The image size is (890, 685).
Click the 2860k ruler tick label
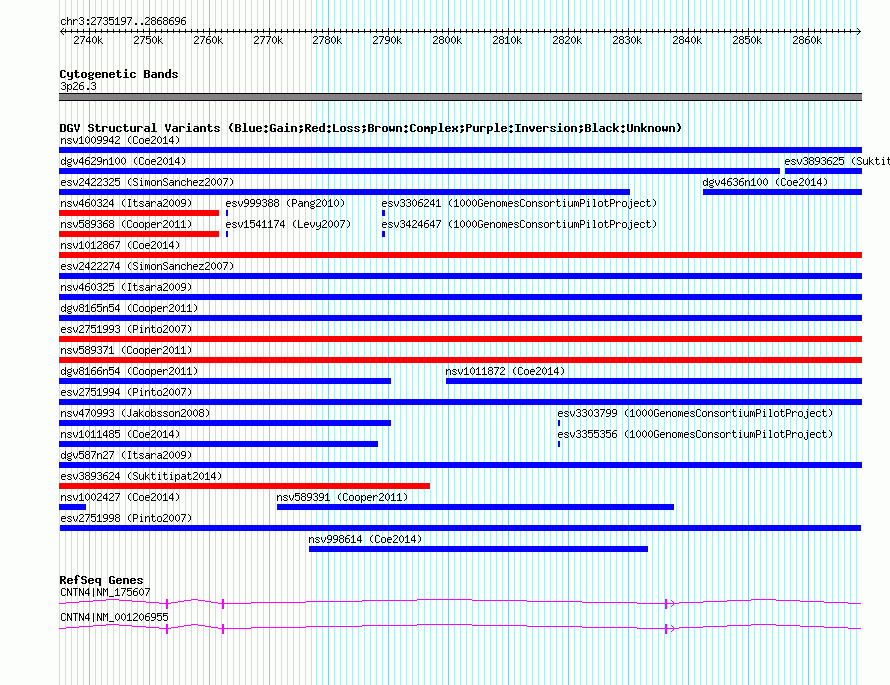[807, 40]
